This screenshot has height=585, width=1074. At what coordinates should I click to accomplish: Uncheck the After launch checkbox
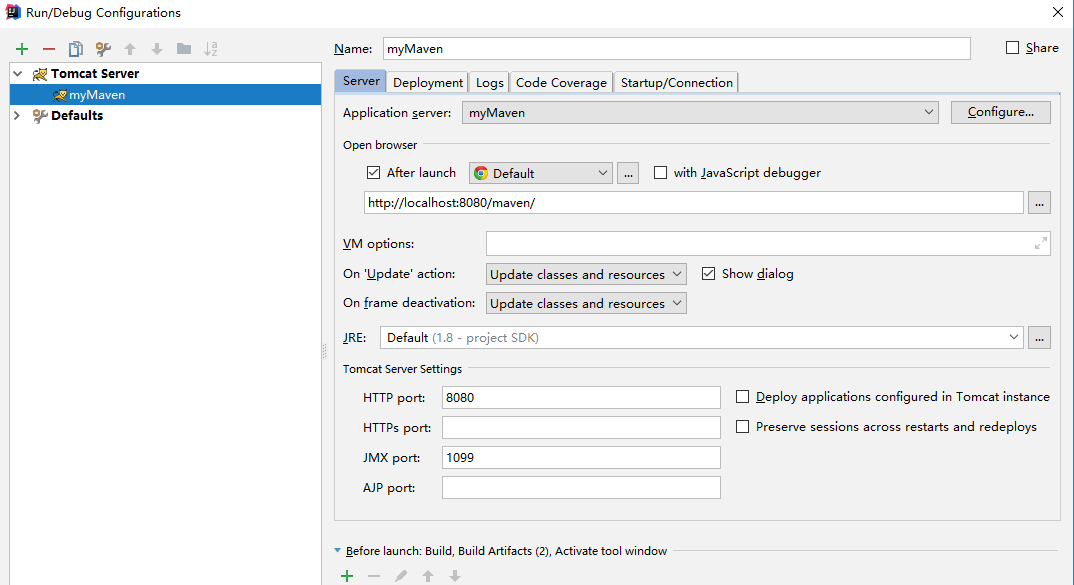(x=373, y=173)
